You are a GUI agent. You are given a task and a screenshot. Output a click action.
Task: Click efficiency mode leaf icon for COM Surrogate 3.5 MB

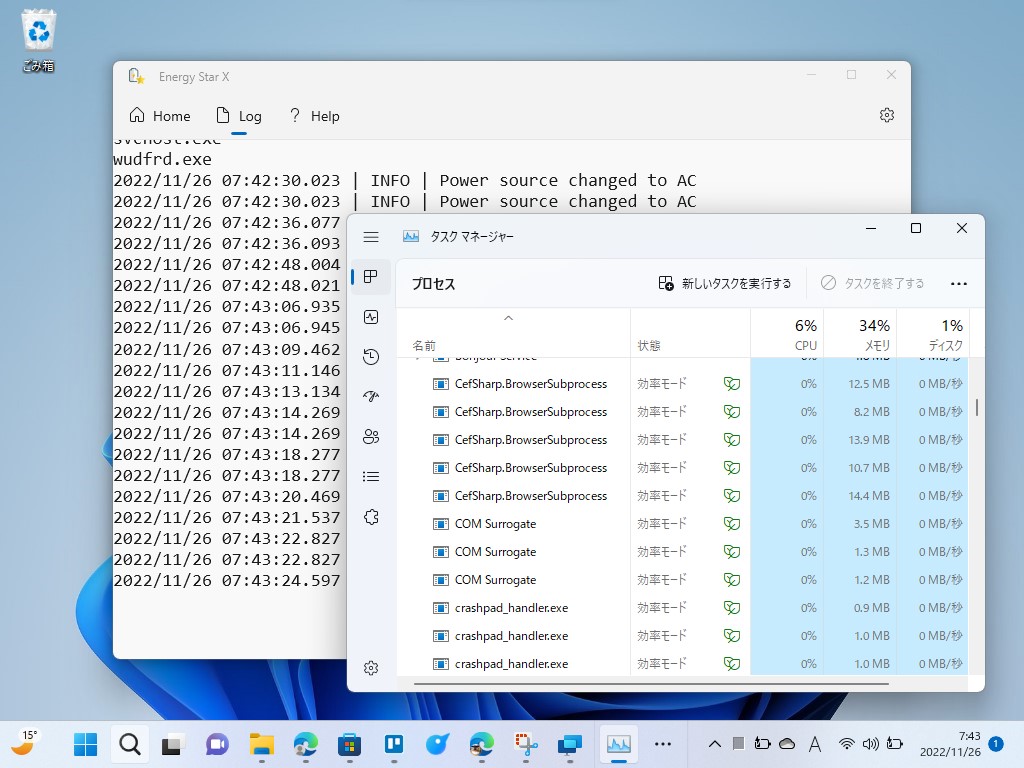pos(731,524)
